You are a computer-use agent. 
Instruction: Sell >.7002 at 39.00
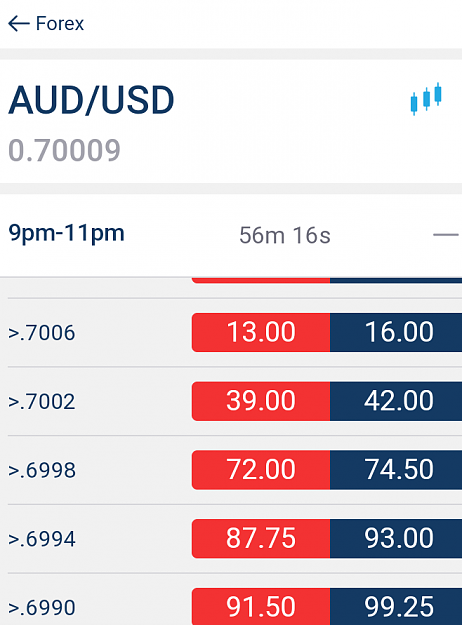(261, 401)
